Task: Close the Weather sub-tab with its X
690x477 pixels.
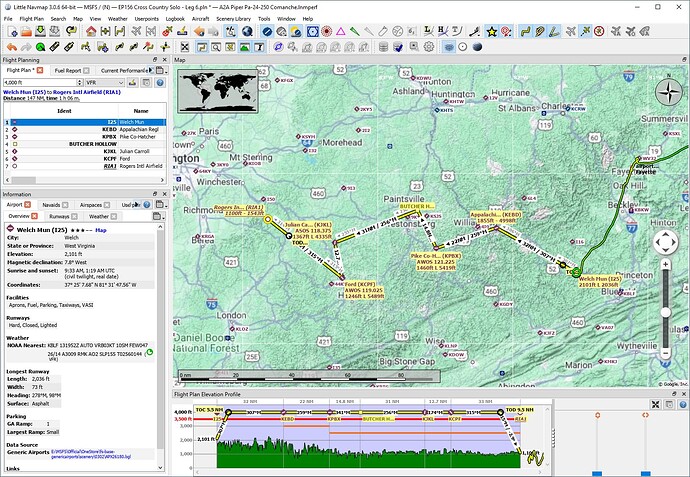Action: pyautogui.click(x=114, y=216)
